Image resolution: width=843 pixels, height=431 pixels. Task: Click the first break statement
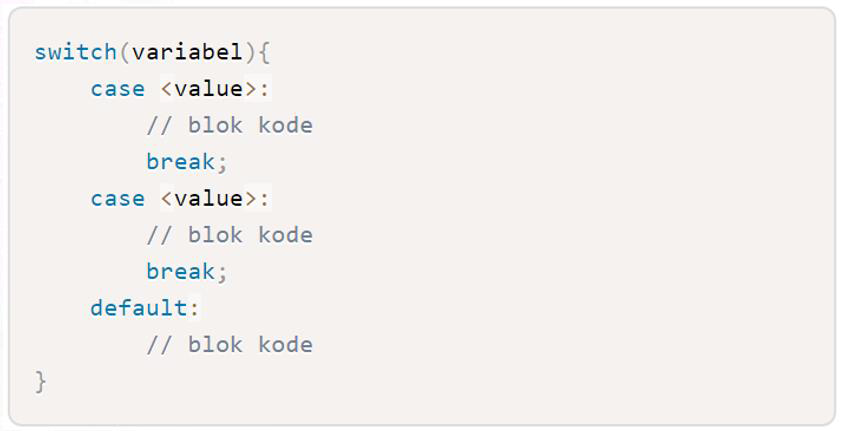[187, 162]
